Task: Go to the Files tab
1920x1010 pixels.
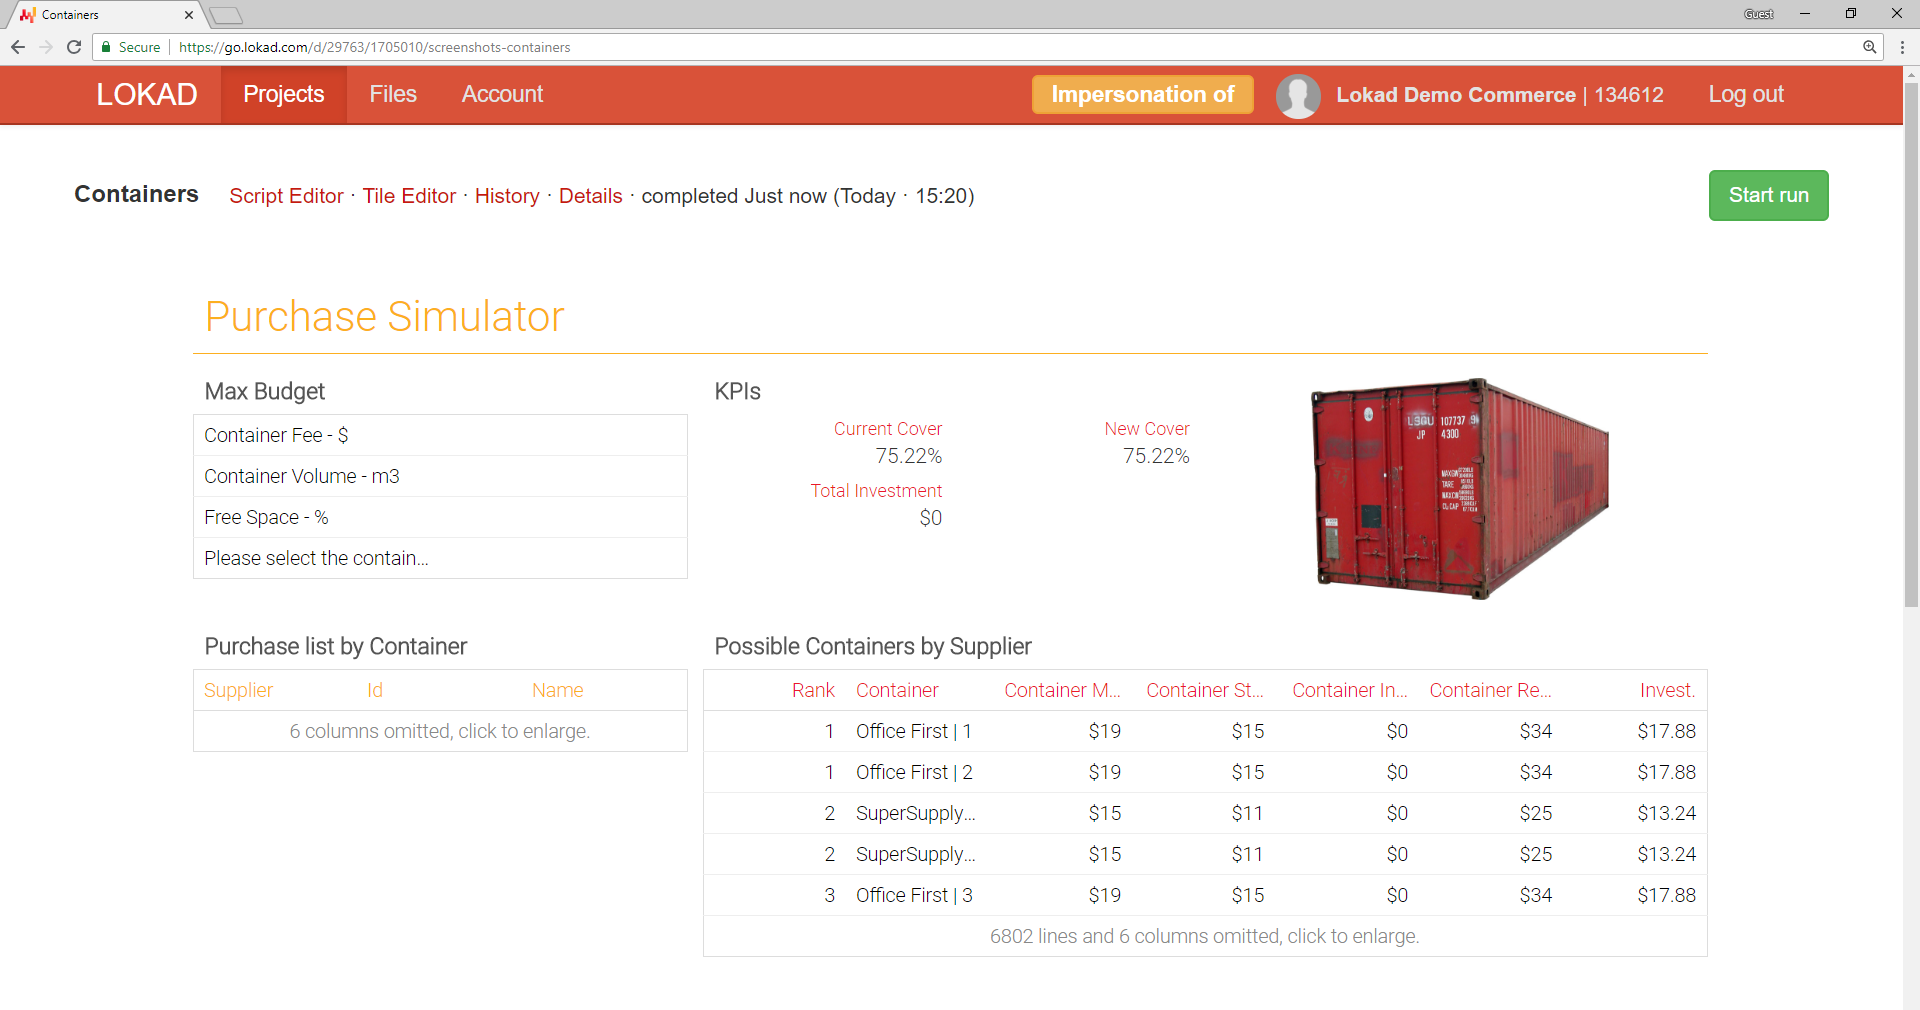Action: pyautogui.click(x=392, y=95)
